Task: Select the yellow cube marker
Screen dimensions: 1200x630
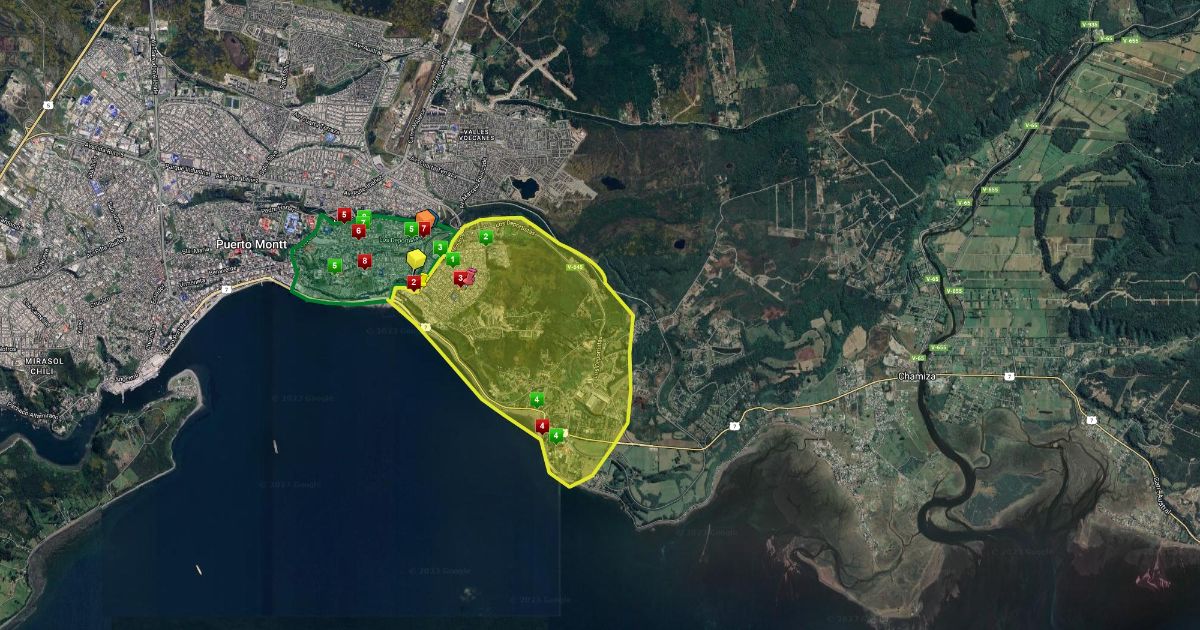Action: click(416, 258)
